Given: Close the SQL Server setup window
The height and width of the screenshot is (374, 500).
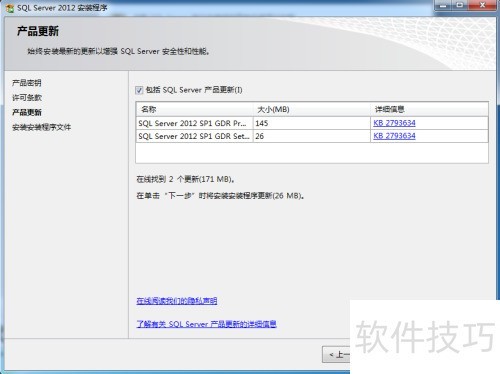Looking at the screenshot, I should 482,5.
